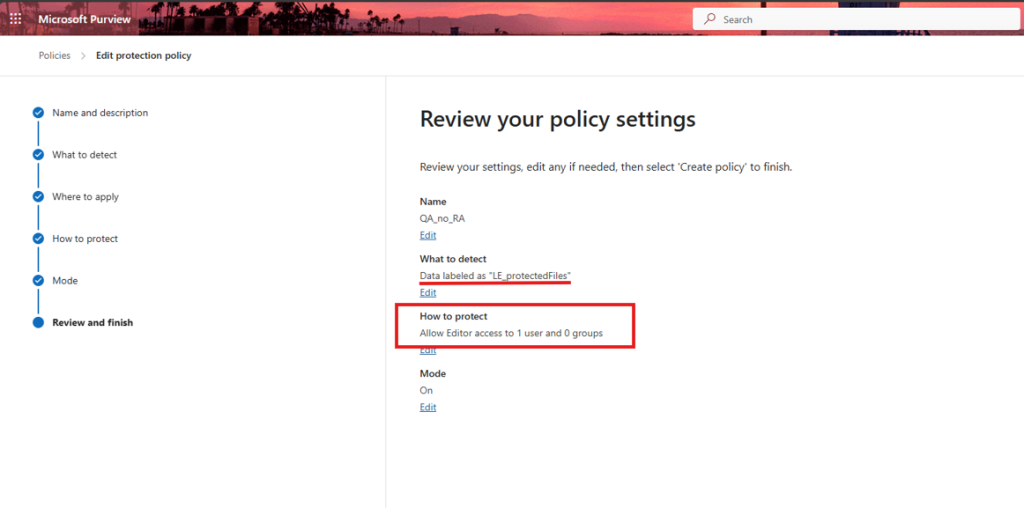Go back to the Policies breadcrumb

click(54, 56)
